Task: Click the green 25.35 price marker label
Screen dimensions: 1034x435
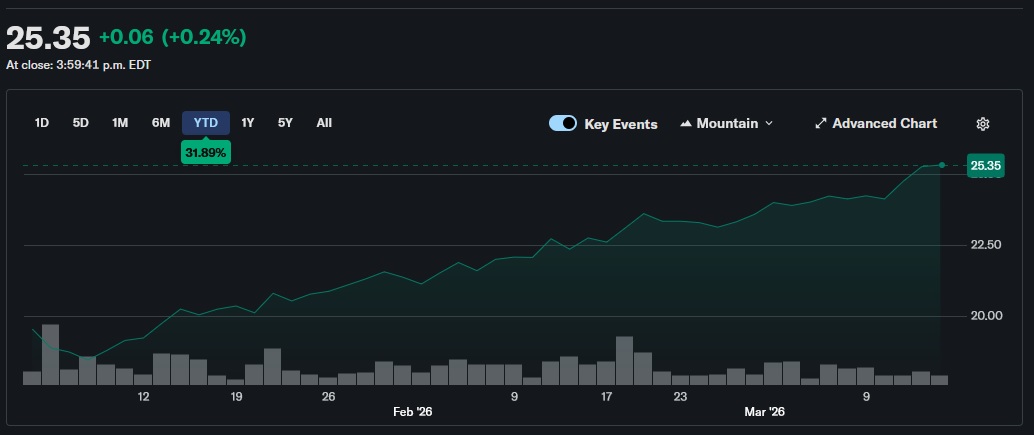Action: pos(986,165)
